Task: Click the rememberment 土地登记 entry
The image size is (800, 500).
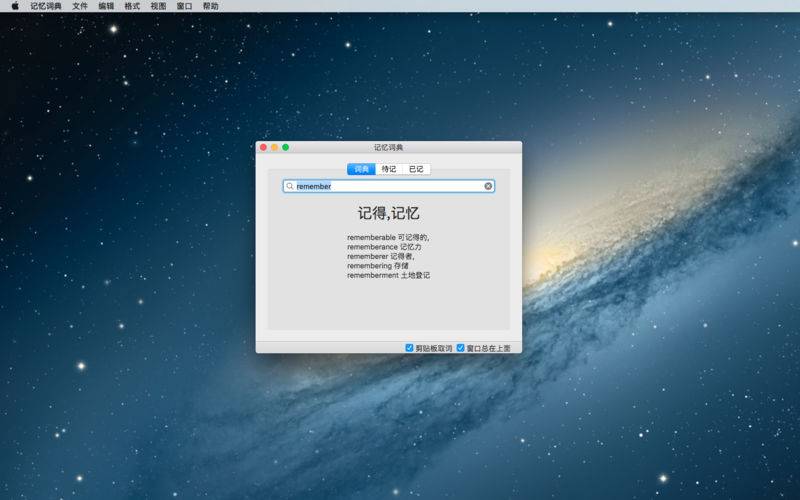Action: (388, 276)
